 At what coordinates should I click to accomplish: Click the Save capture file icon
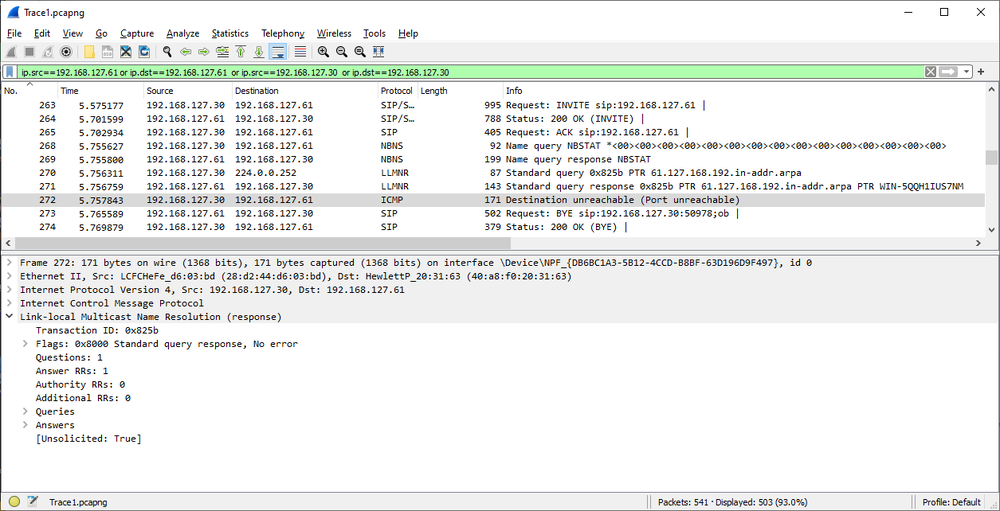[x=108, y=52]
